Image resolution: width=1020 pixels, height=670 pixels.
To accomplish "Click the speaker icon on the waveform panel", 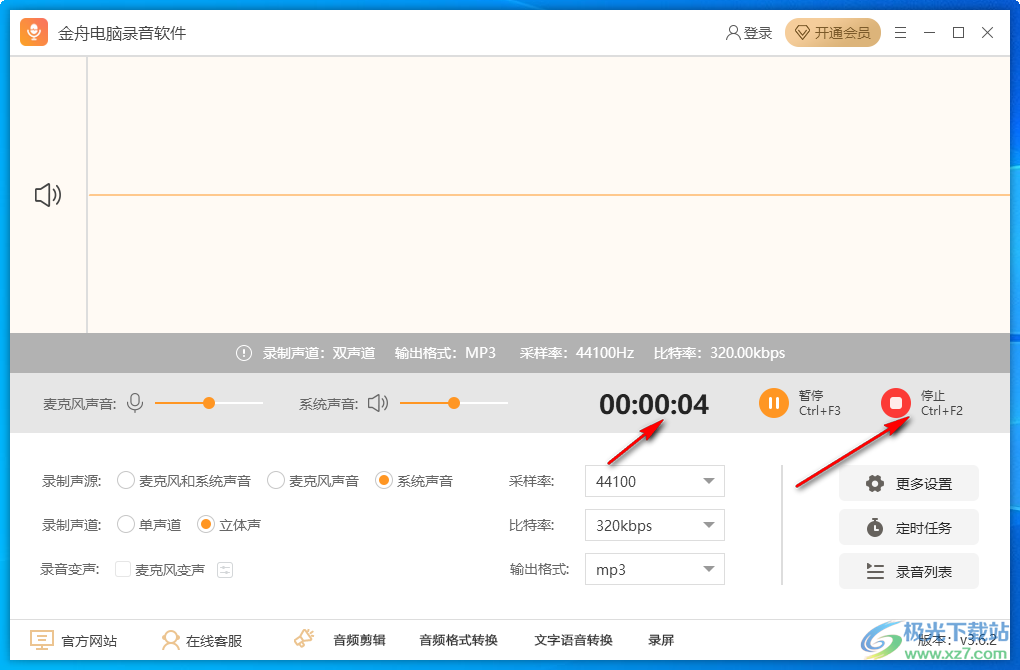I will click(x=47, y=195).
